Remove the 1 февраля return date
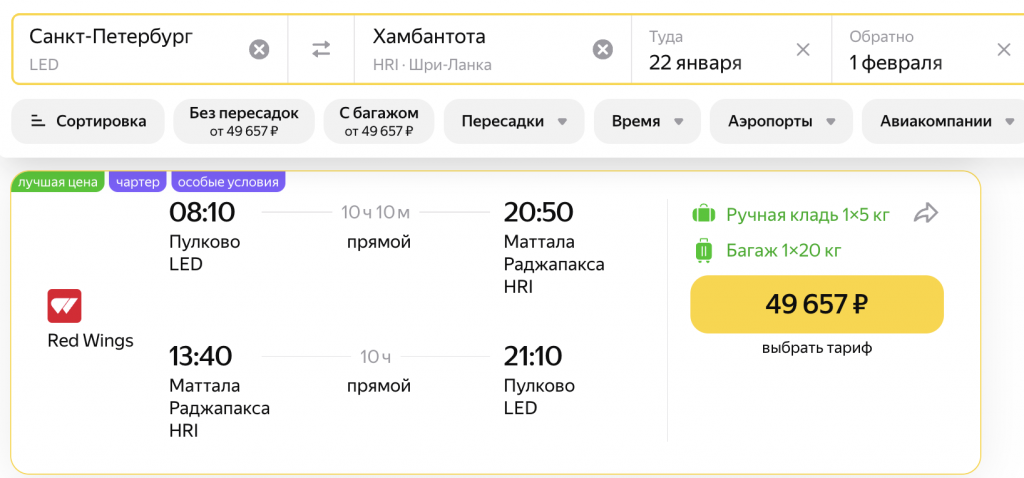The image size is (1024, 478). [x=1004, y=49]
